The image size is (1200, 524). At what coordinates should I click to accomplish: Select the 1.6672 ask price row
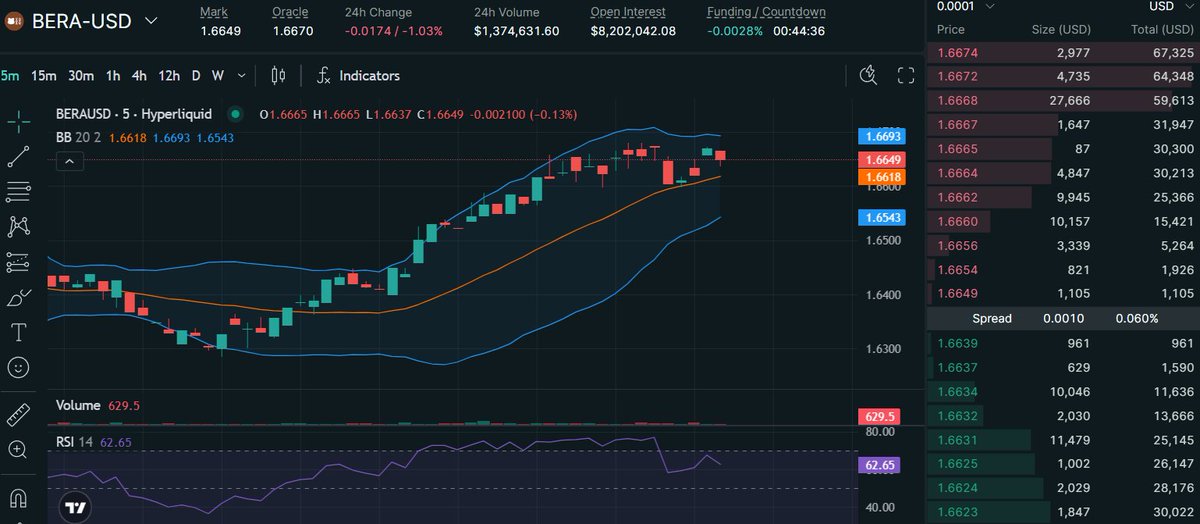point(1063,76)
